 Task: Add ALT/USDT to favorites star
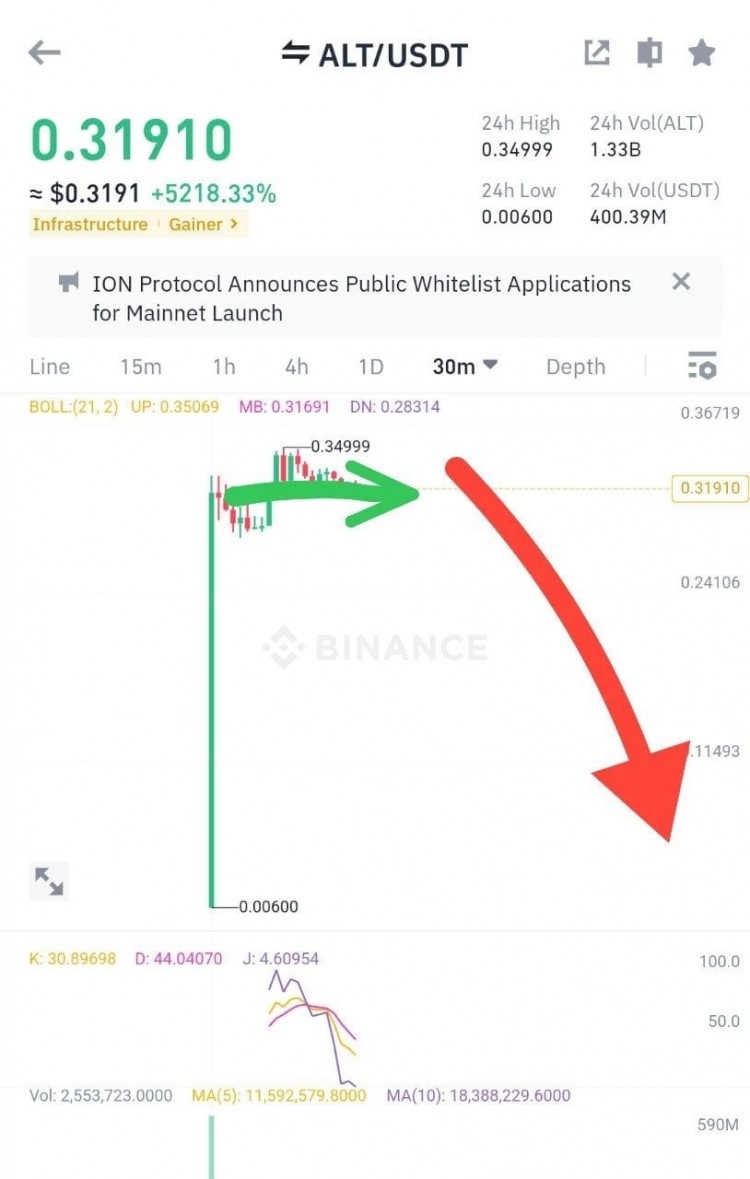(x=702, y=53)
